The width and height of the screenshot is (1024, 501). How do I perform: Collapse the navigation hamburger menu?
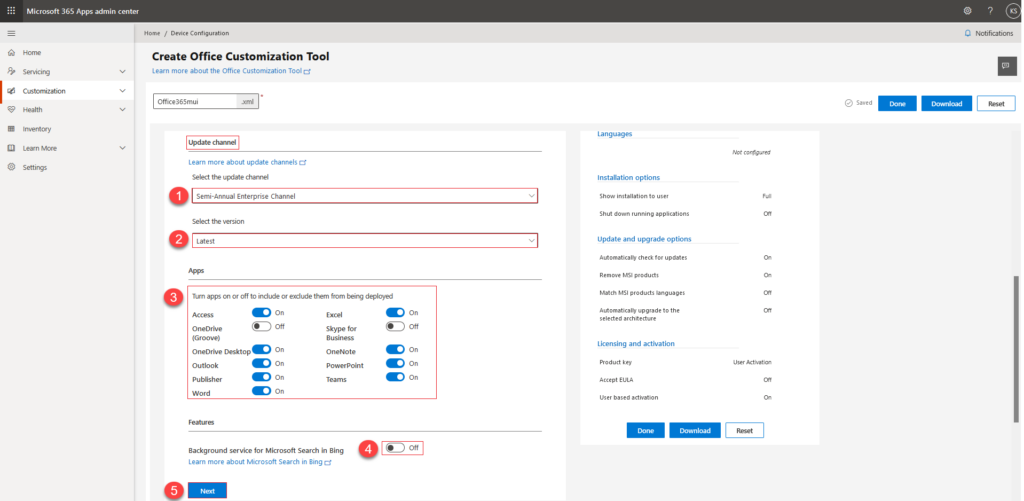tap(11, 33)
